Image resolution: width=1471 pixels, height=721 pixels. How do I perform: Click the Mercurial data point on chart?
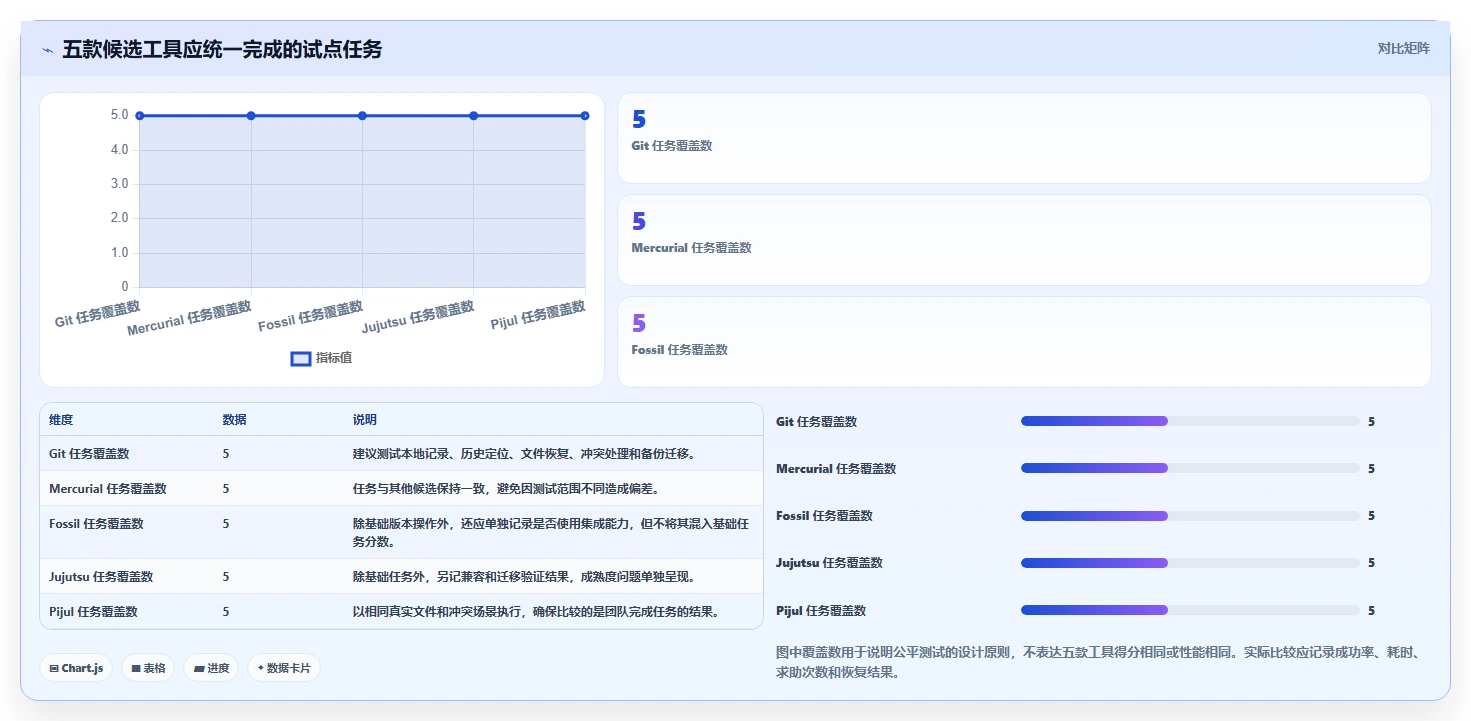coord(251,116)
